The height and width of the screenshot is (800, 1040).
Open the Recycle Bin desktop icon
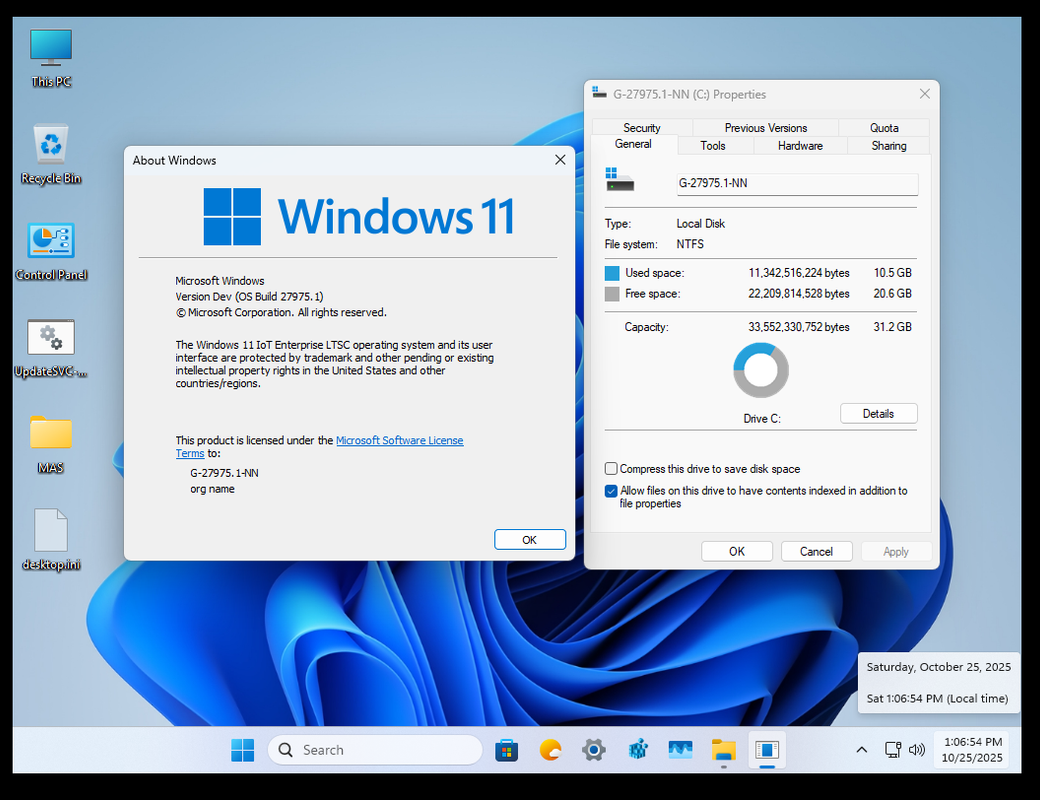(51, 155)
